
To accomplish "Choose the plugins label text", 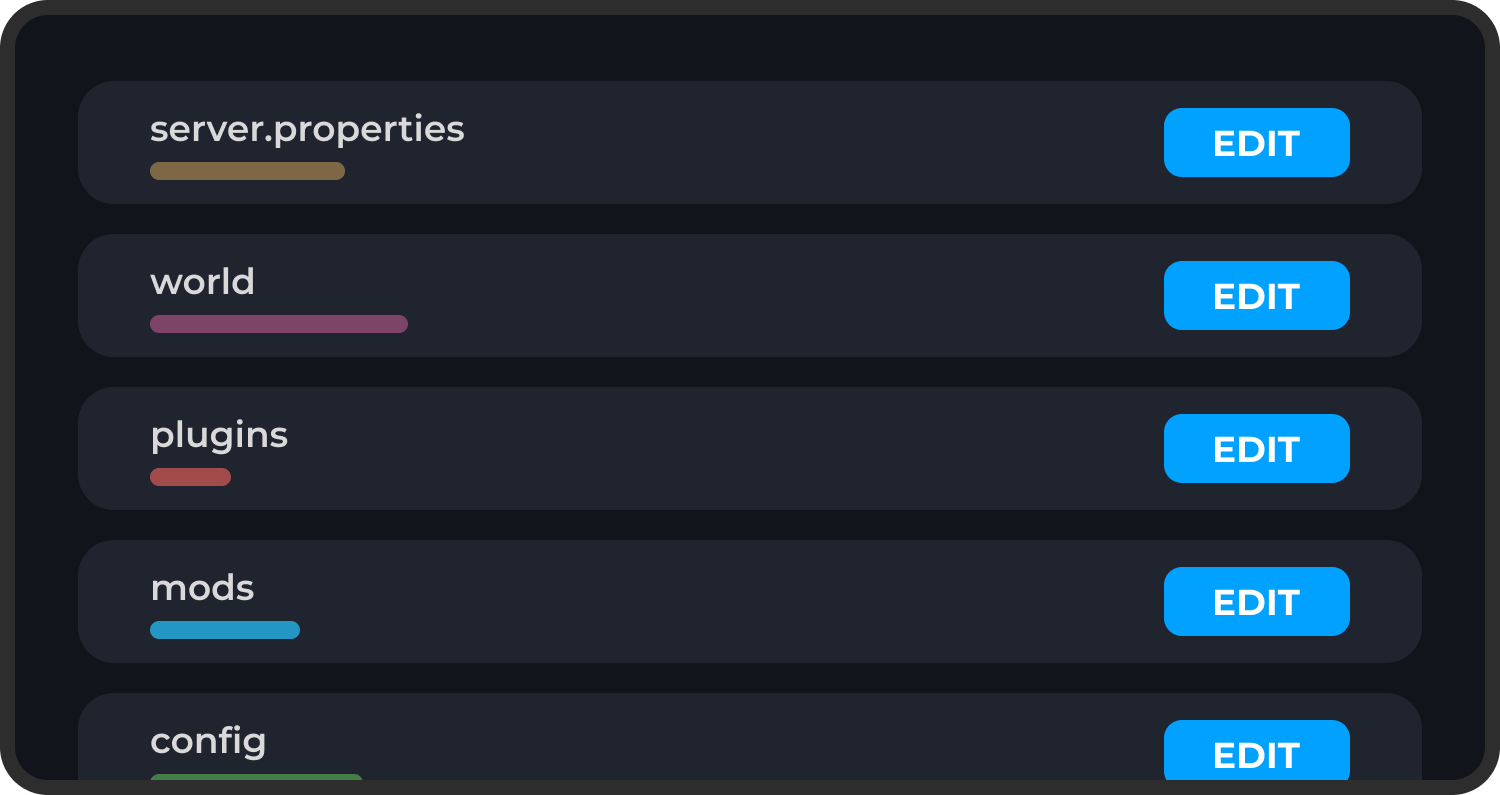I will 219,436.
